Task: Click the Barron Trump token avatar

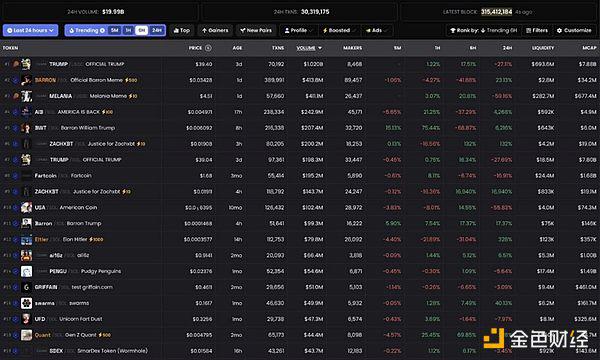Action: [26, 223]
